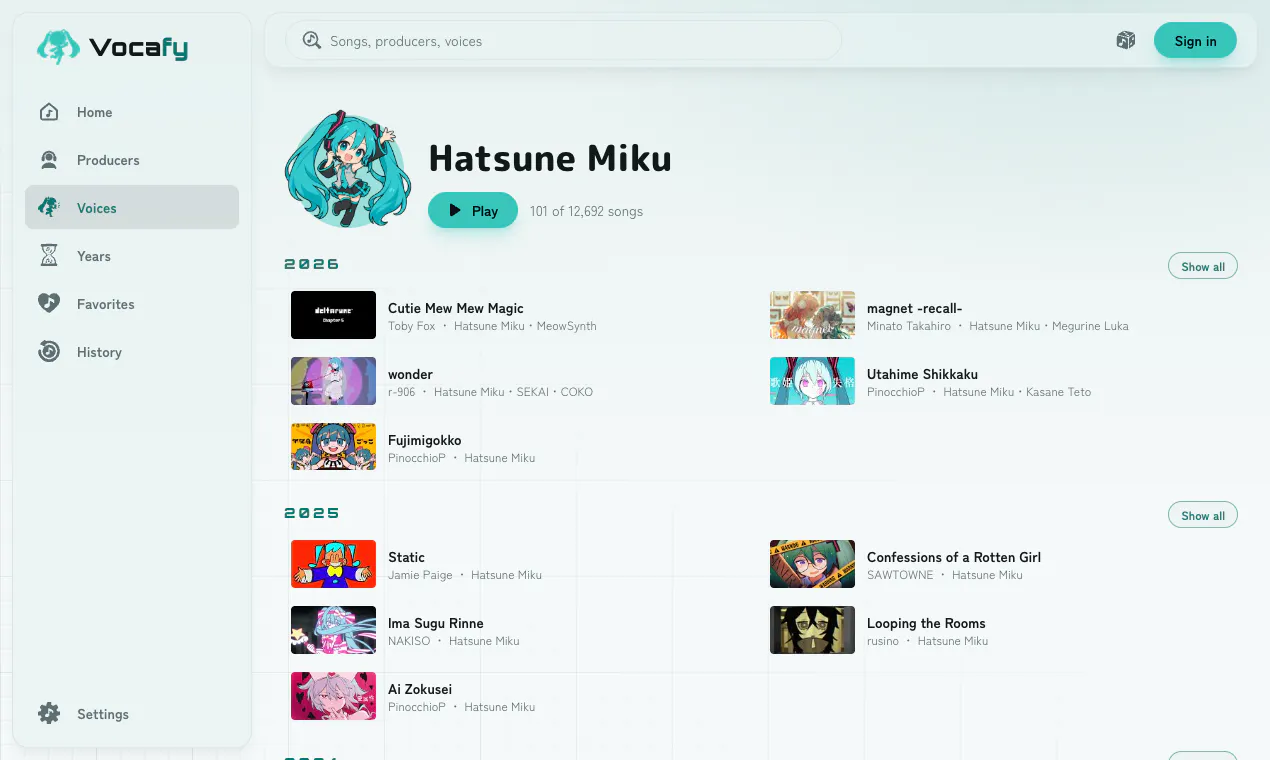Viewport: 1270px width, 760px height.
Task: Click the random dice icon
Action: [x=1126, y=41]
